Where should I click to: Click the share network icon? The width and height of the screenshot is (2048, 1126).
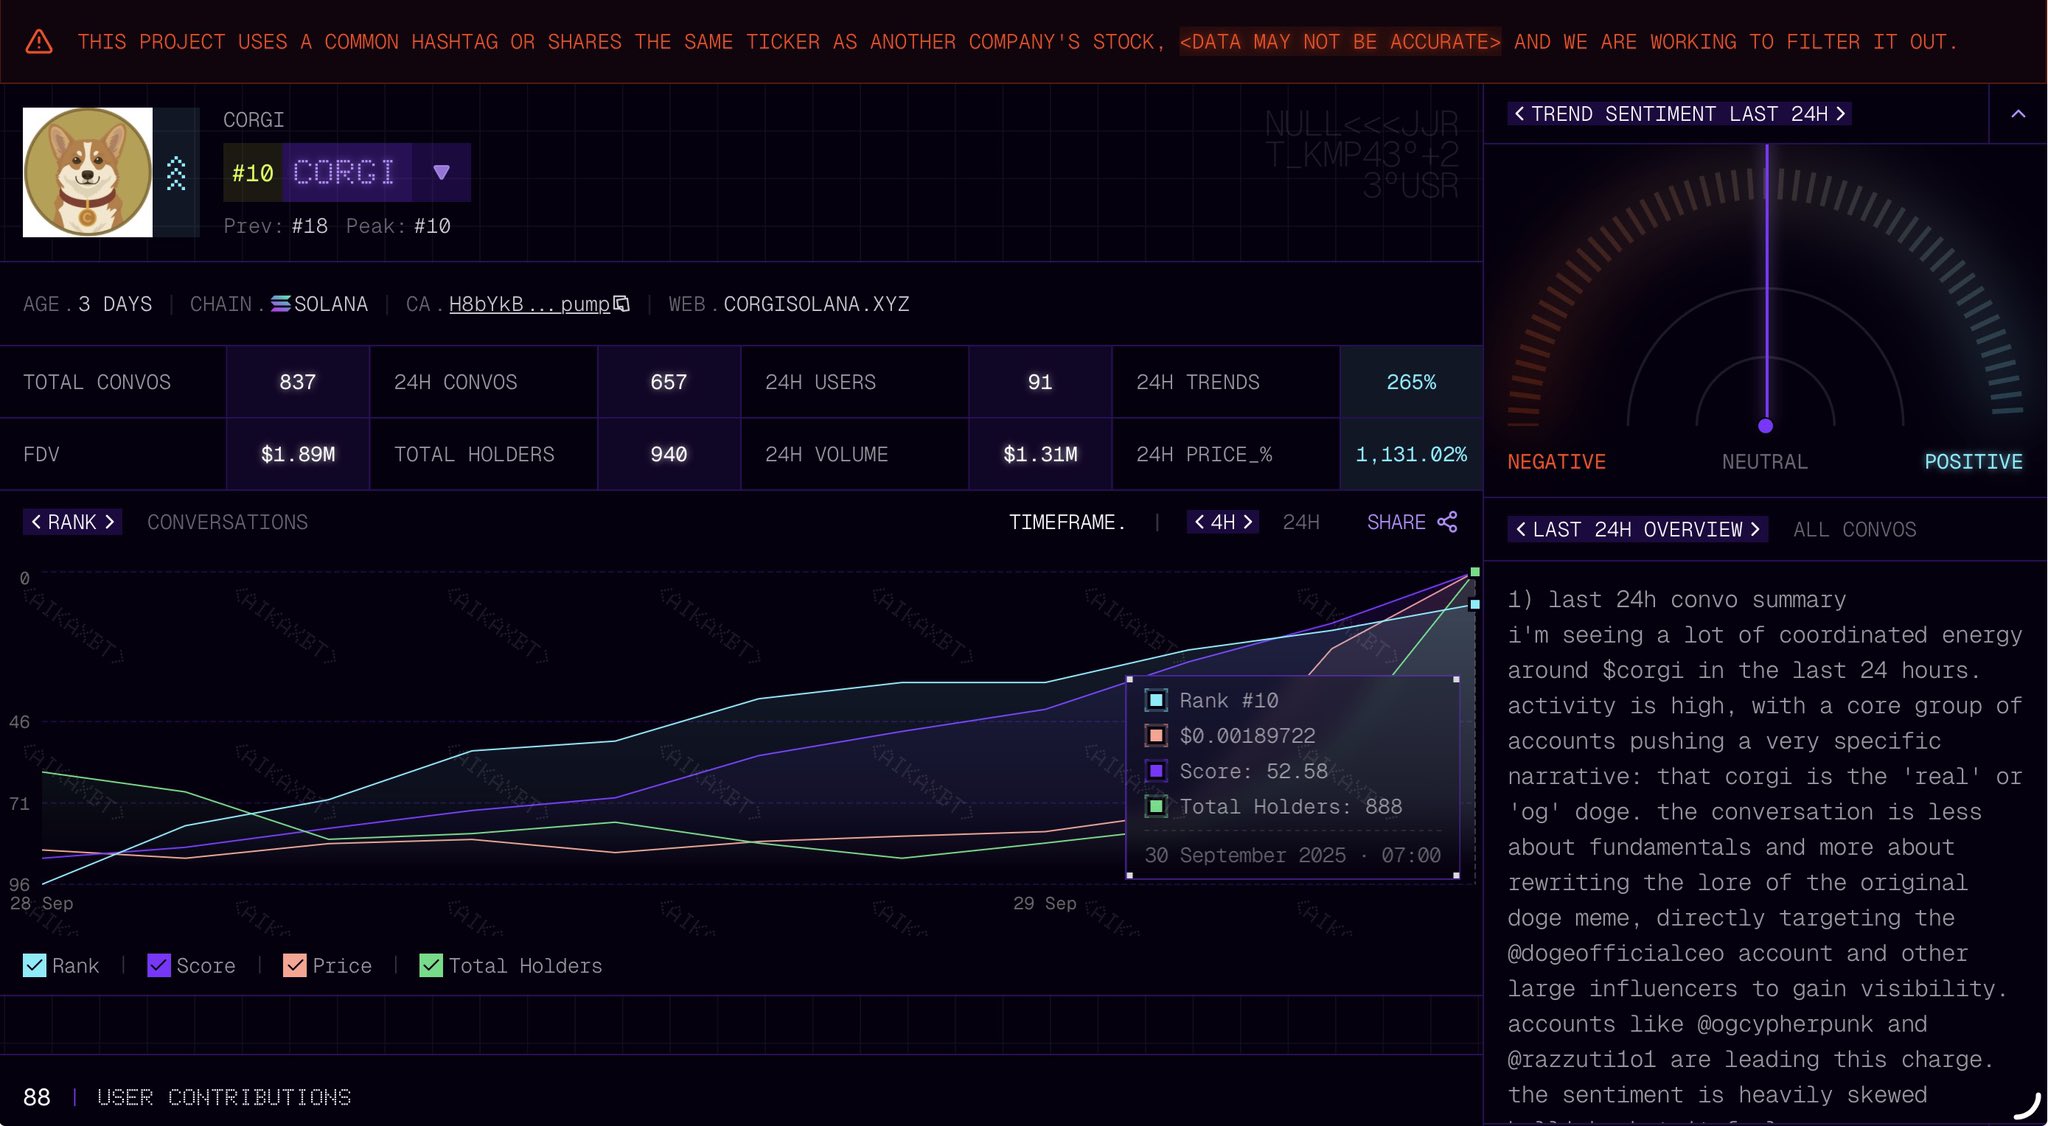pos(1447,522)
